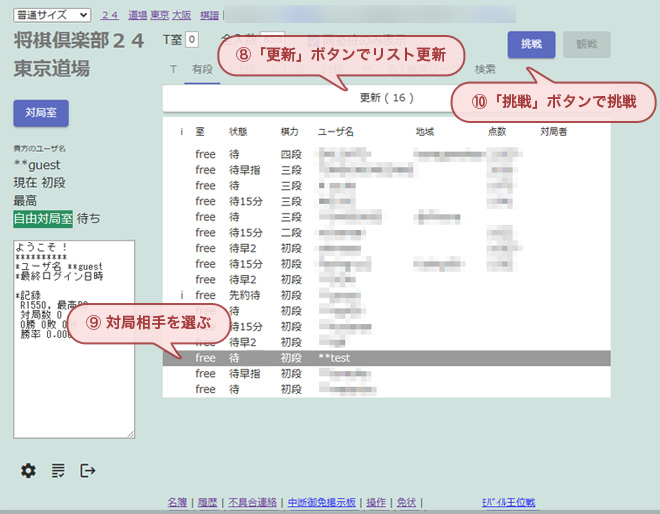Switch to the 有段 tab
660x514 pixels.
click(x=202, y=69)
